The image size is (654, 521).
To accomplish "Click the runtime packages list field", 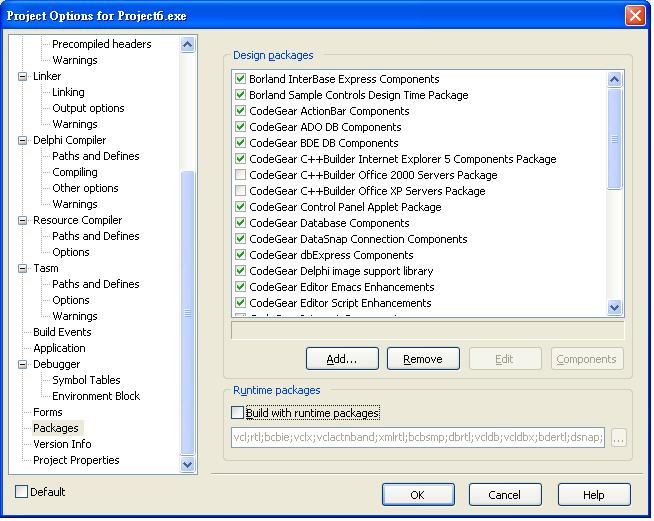I will coord(418,437).
